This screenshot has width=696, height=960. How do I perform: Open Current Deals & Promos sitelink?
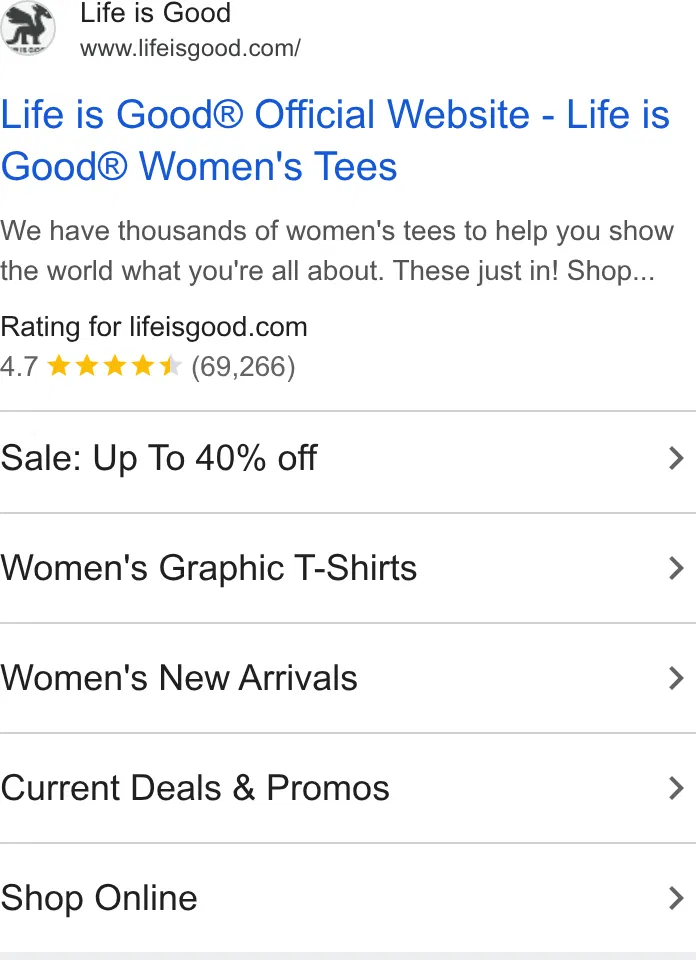coord(348,788)
